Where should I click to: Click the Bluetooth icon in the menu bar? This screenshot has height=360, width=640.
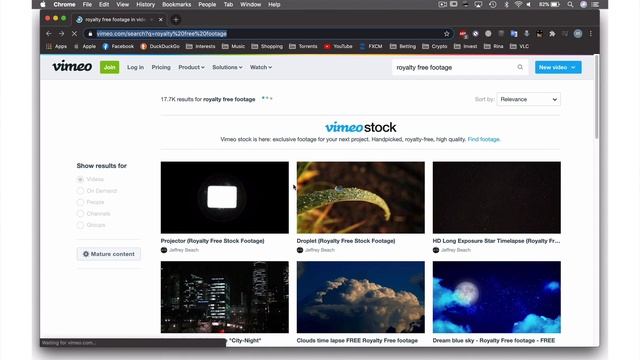coord(507,4)
